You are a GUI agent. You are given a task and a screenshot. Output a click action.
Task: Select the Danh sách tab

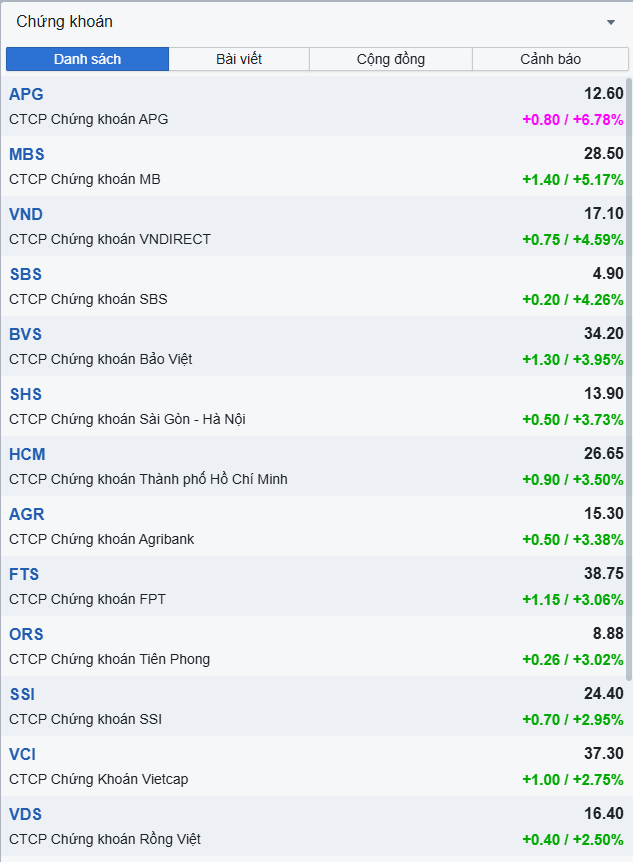[88, 59]
